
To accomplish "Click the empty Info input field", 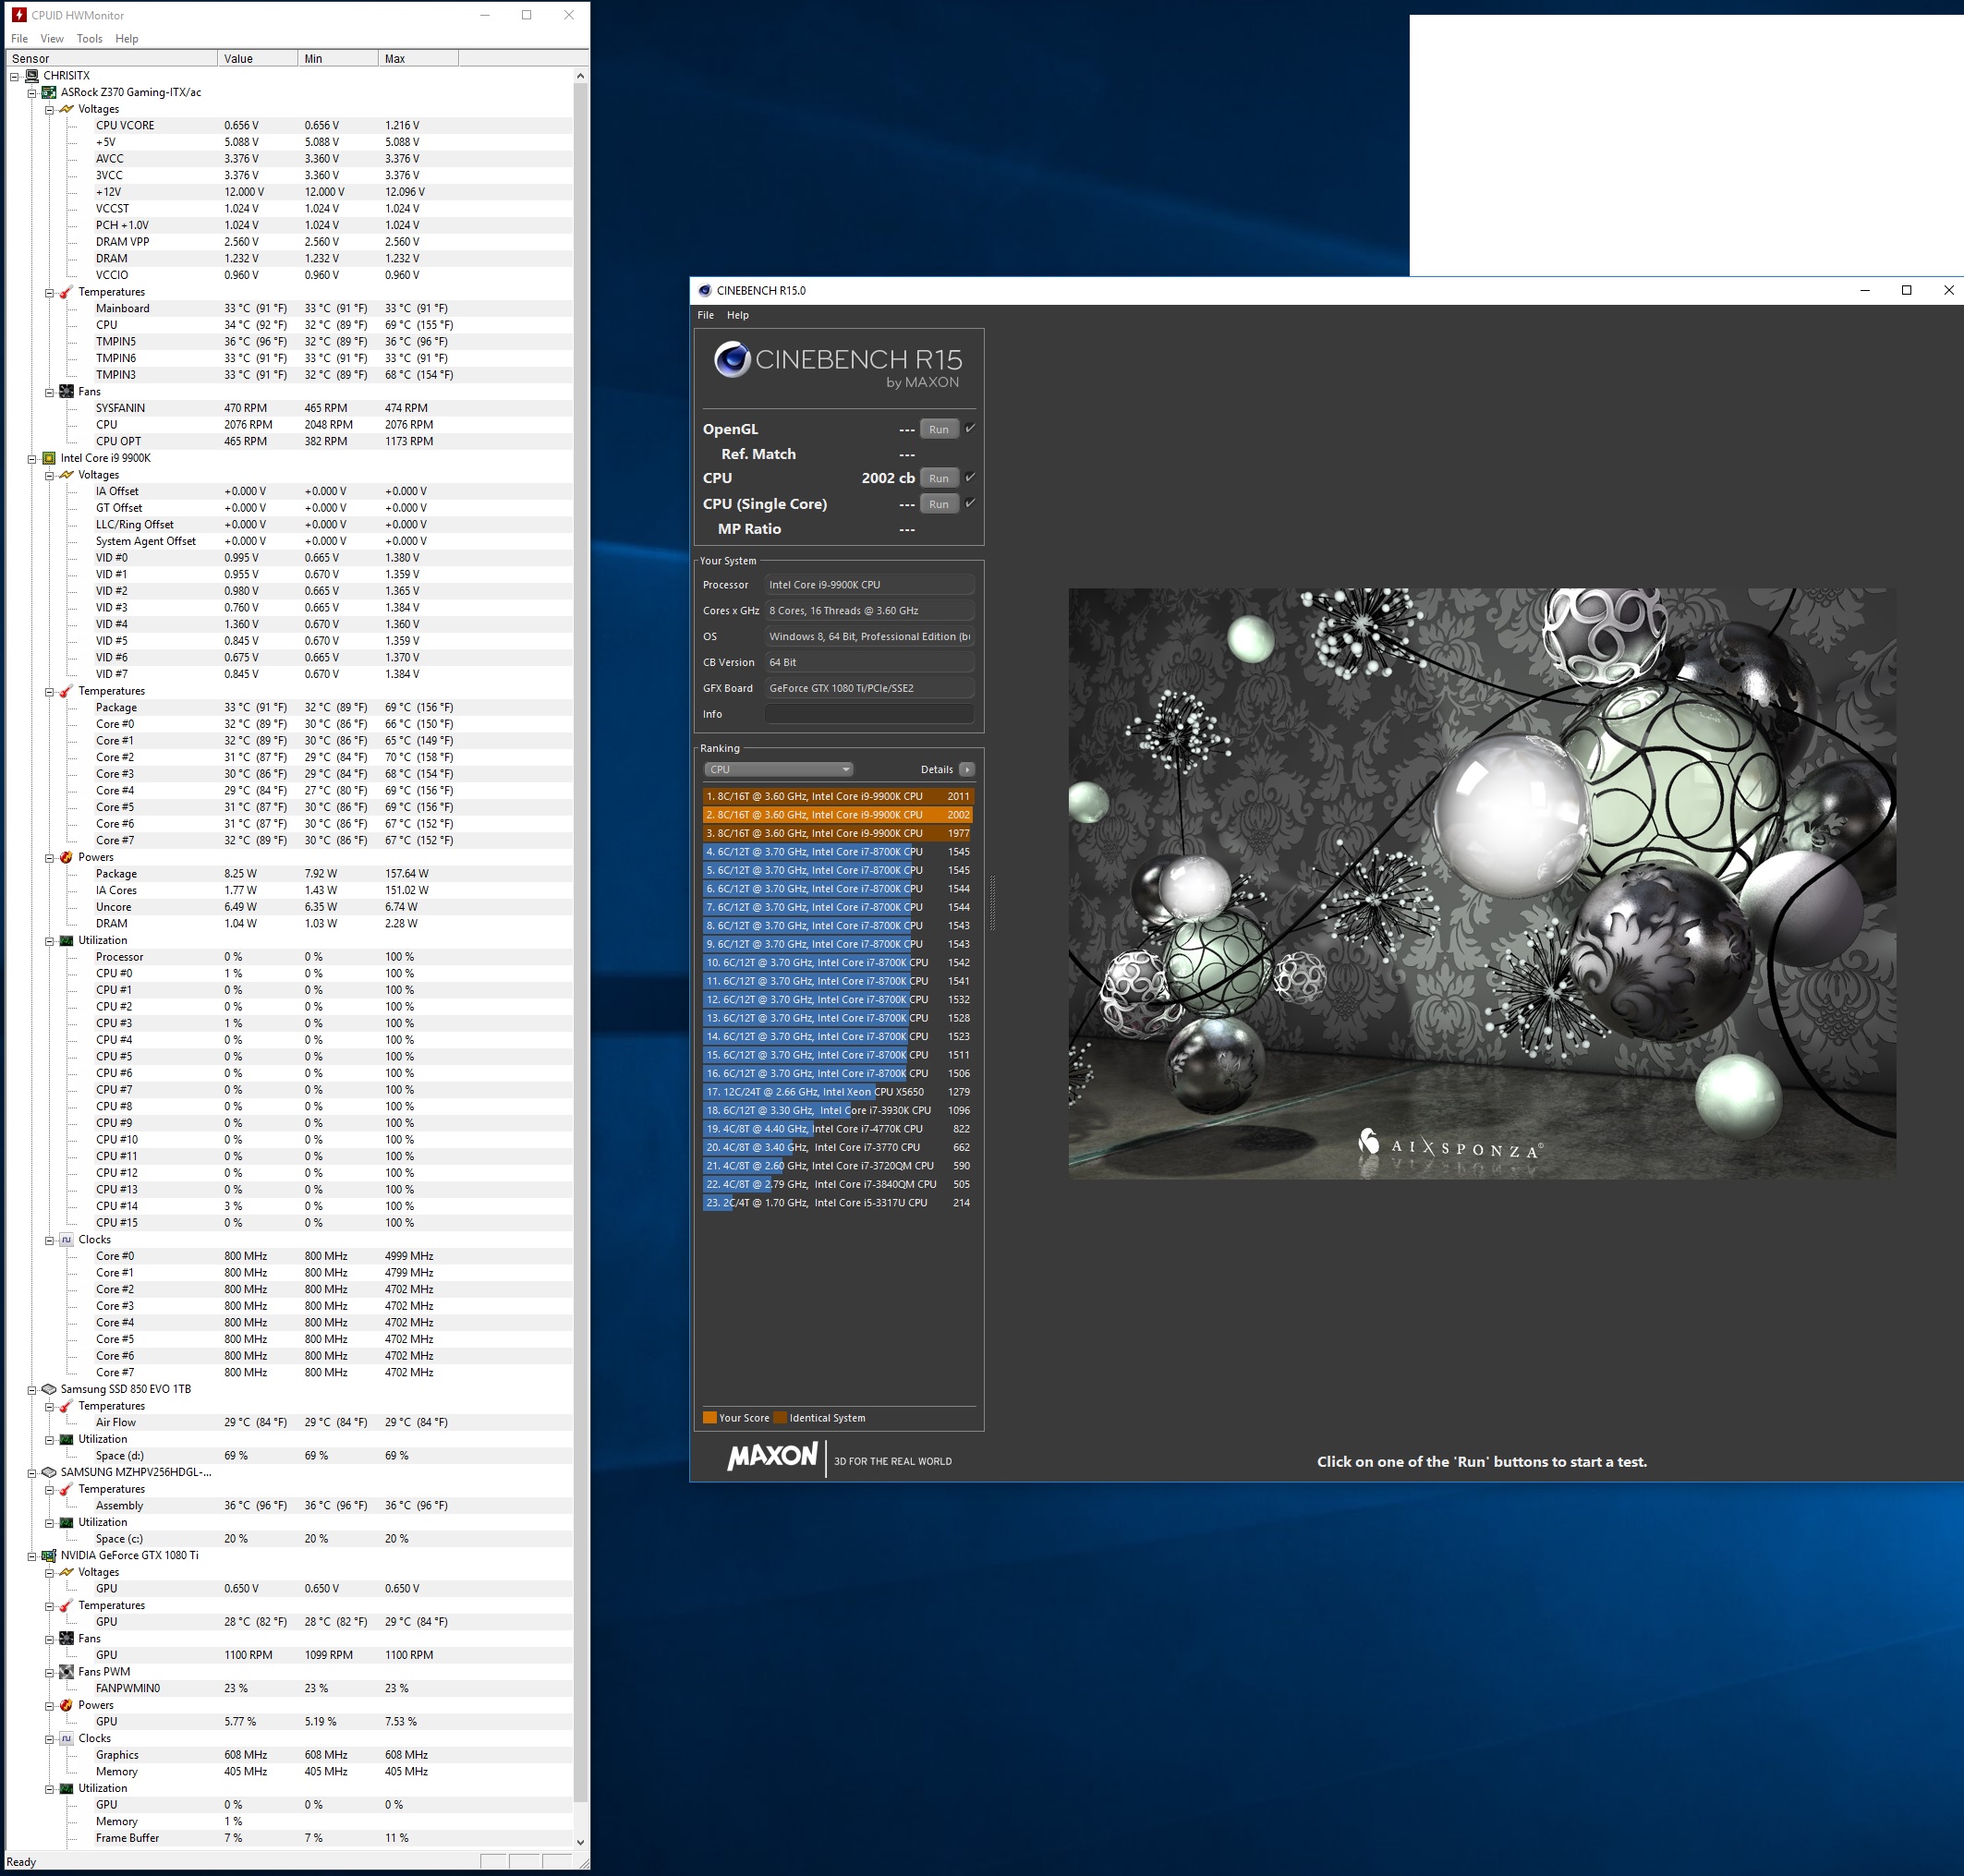I will (868, 714).
